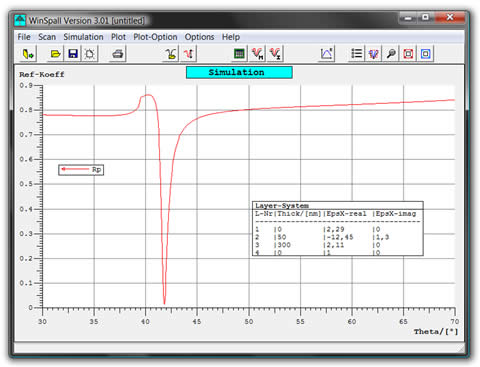Open the File menu
The height and width of the screenshot is (367, 480).
[24, 37]
